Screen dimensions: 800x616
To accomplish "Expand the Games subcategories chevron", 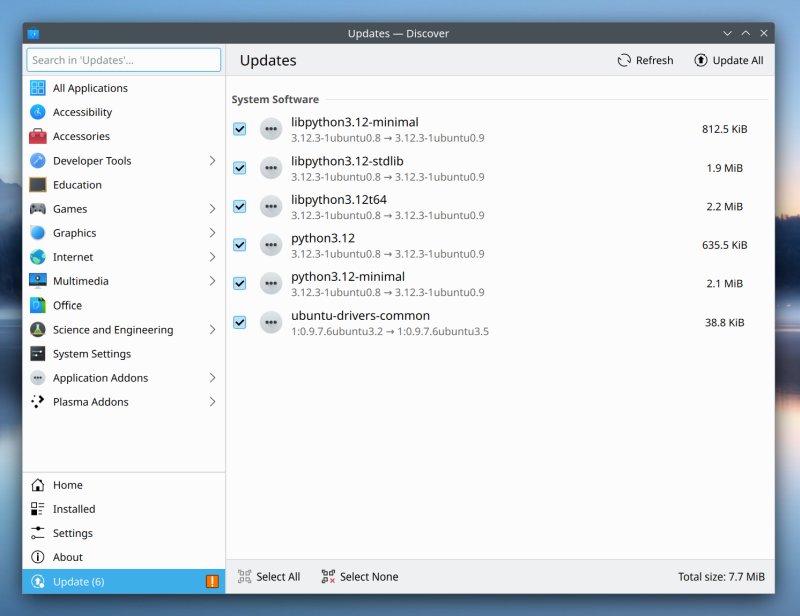I will (x=212, y=209).
